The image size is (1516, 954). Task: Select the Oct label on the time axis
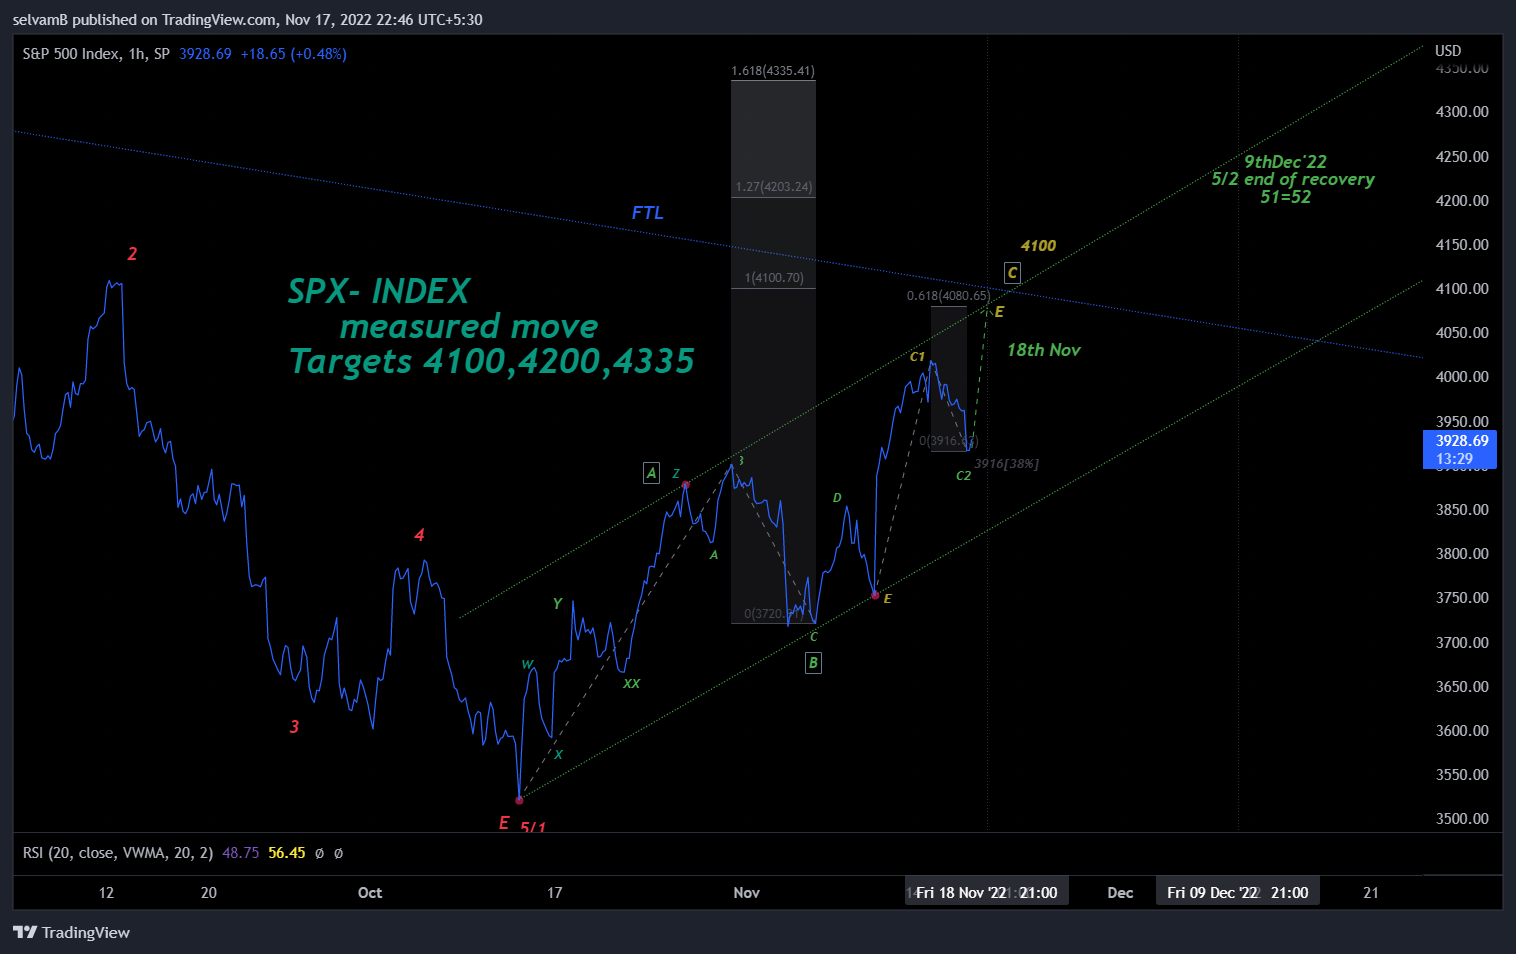tap(370, 893)
